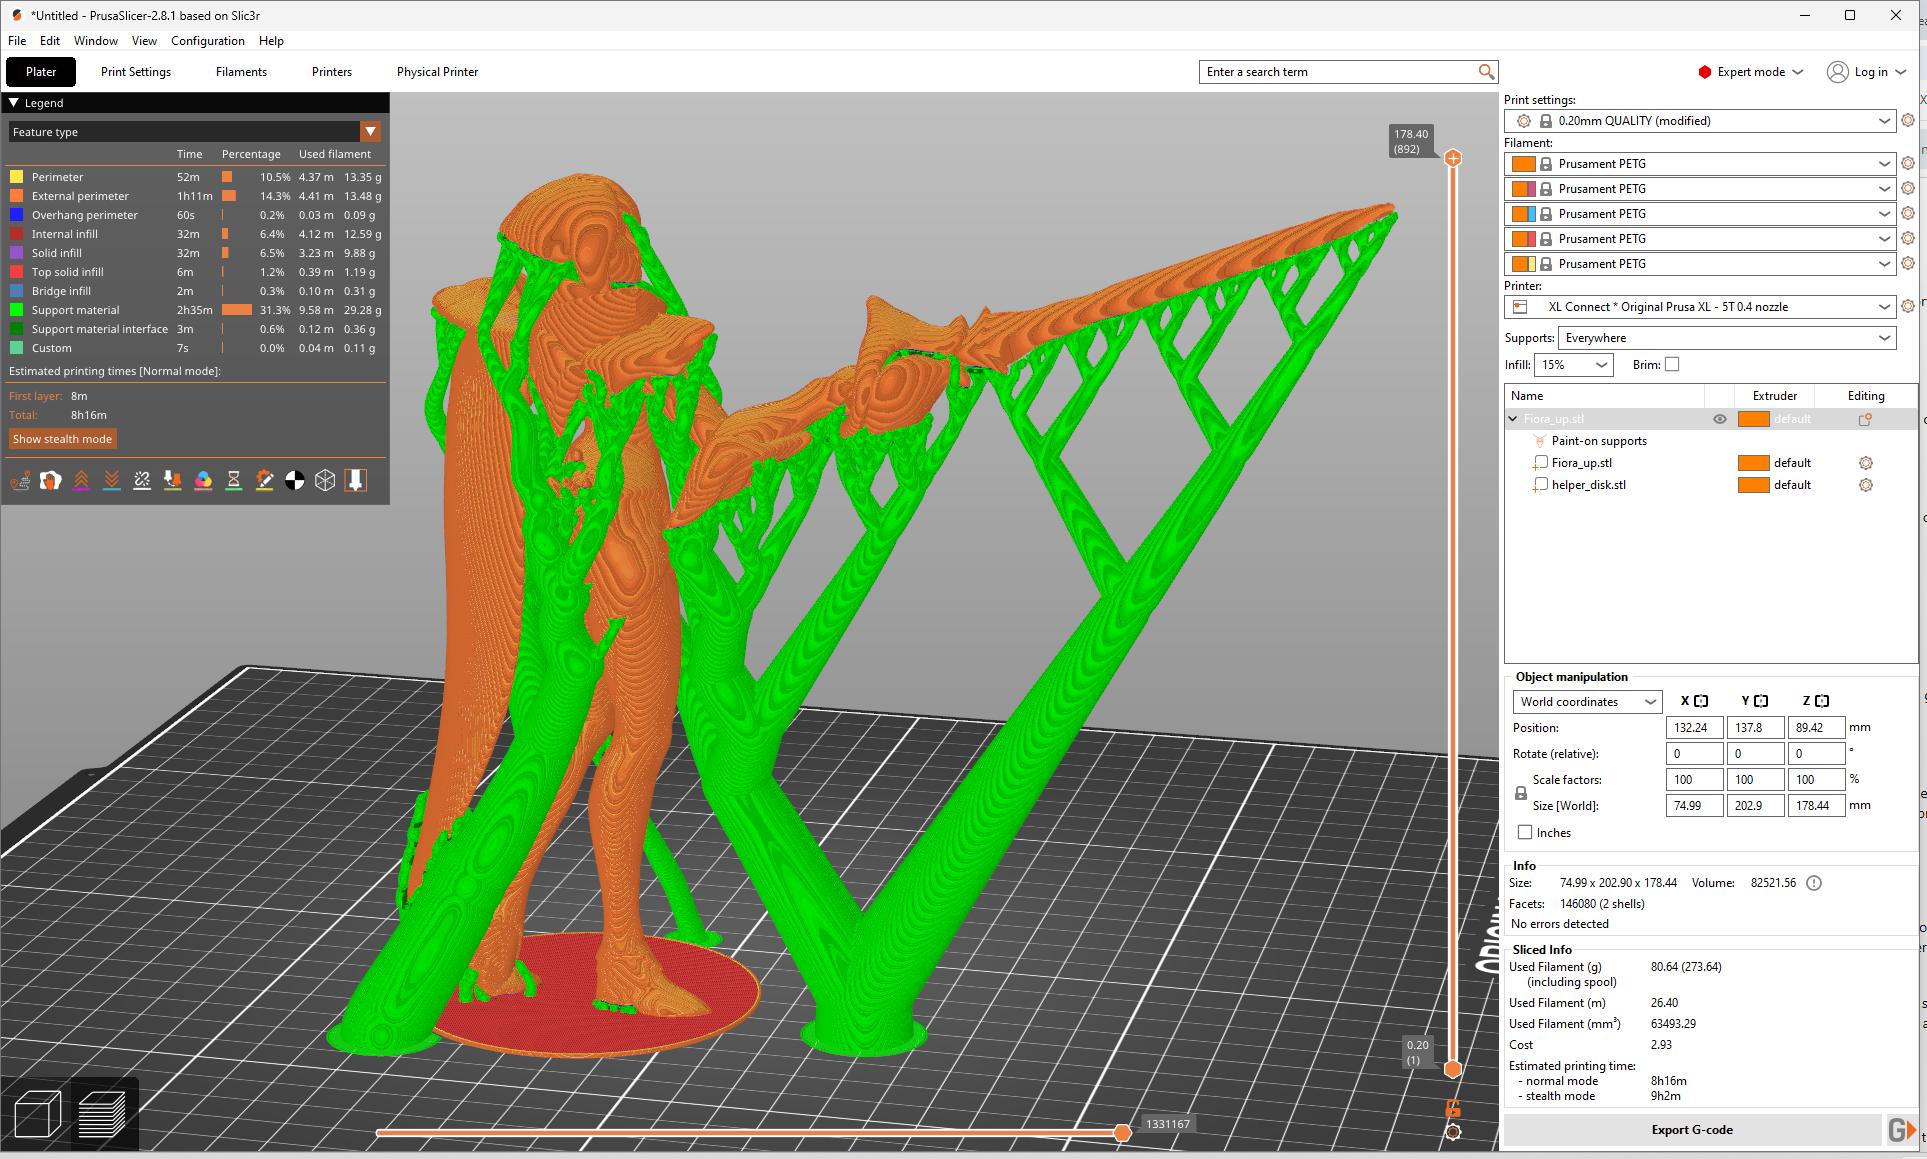Toggle print pauses hourglass icon
This screenshot has height=1159, width=1927.
234,481
